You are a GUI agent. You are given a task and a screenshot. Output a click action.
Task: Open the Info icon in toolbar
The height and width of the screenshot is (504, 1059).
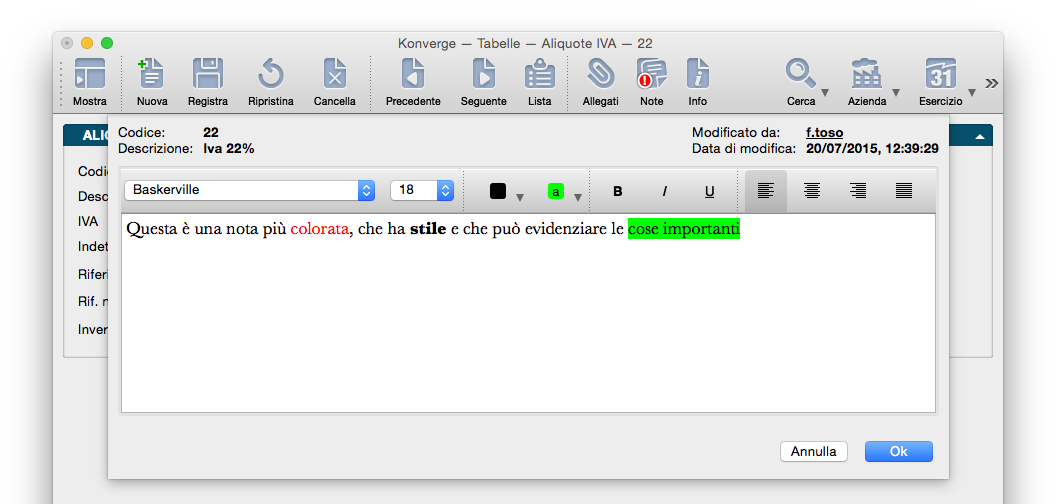click(697, 75)
